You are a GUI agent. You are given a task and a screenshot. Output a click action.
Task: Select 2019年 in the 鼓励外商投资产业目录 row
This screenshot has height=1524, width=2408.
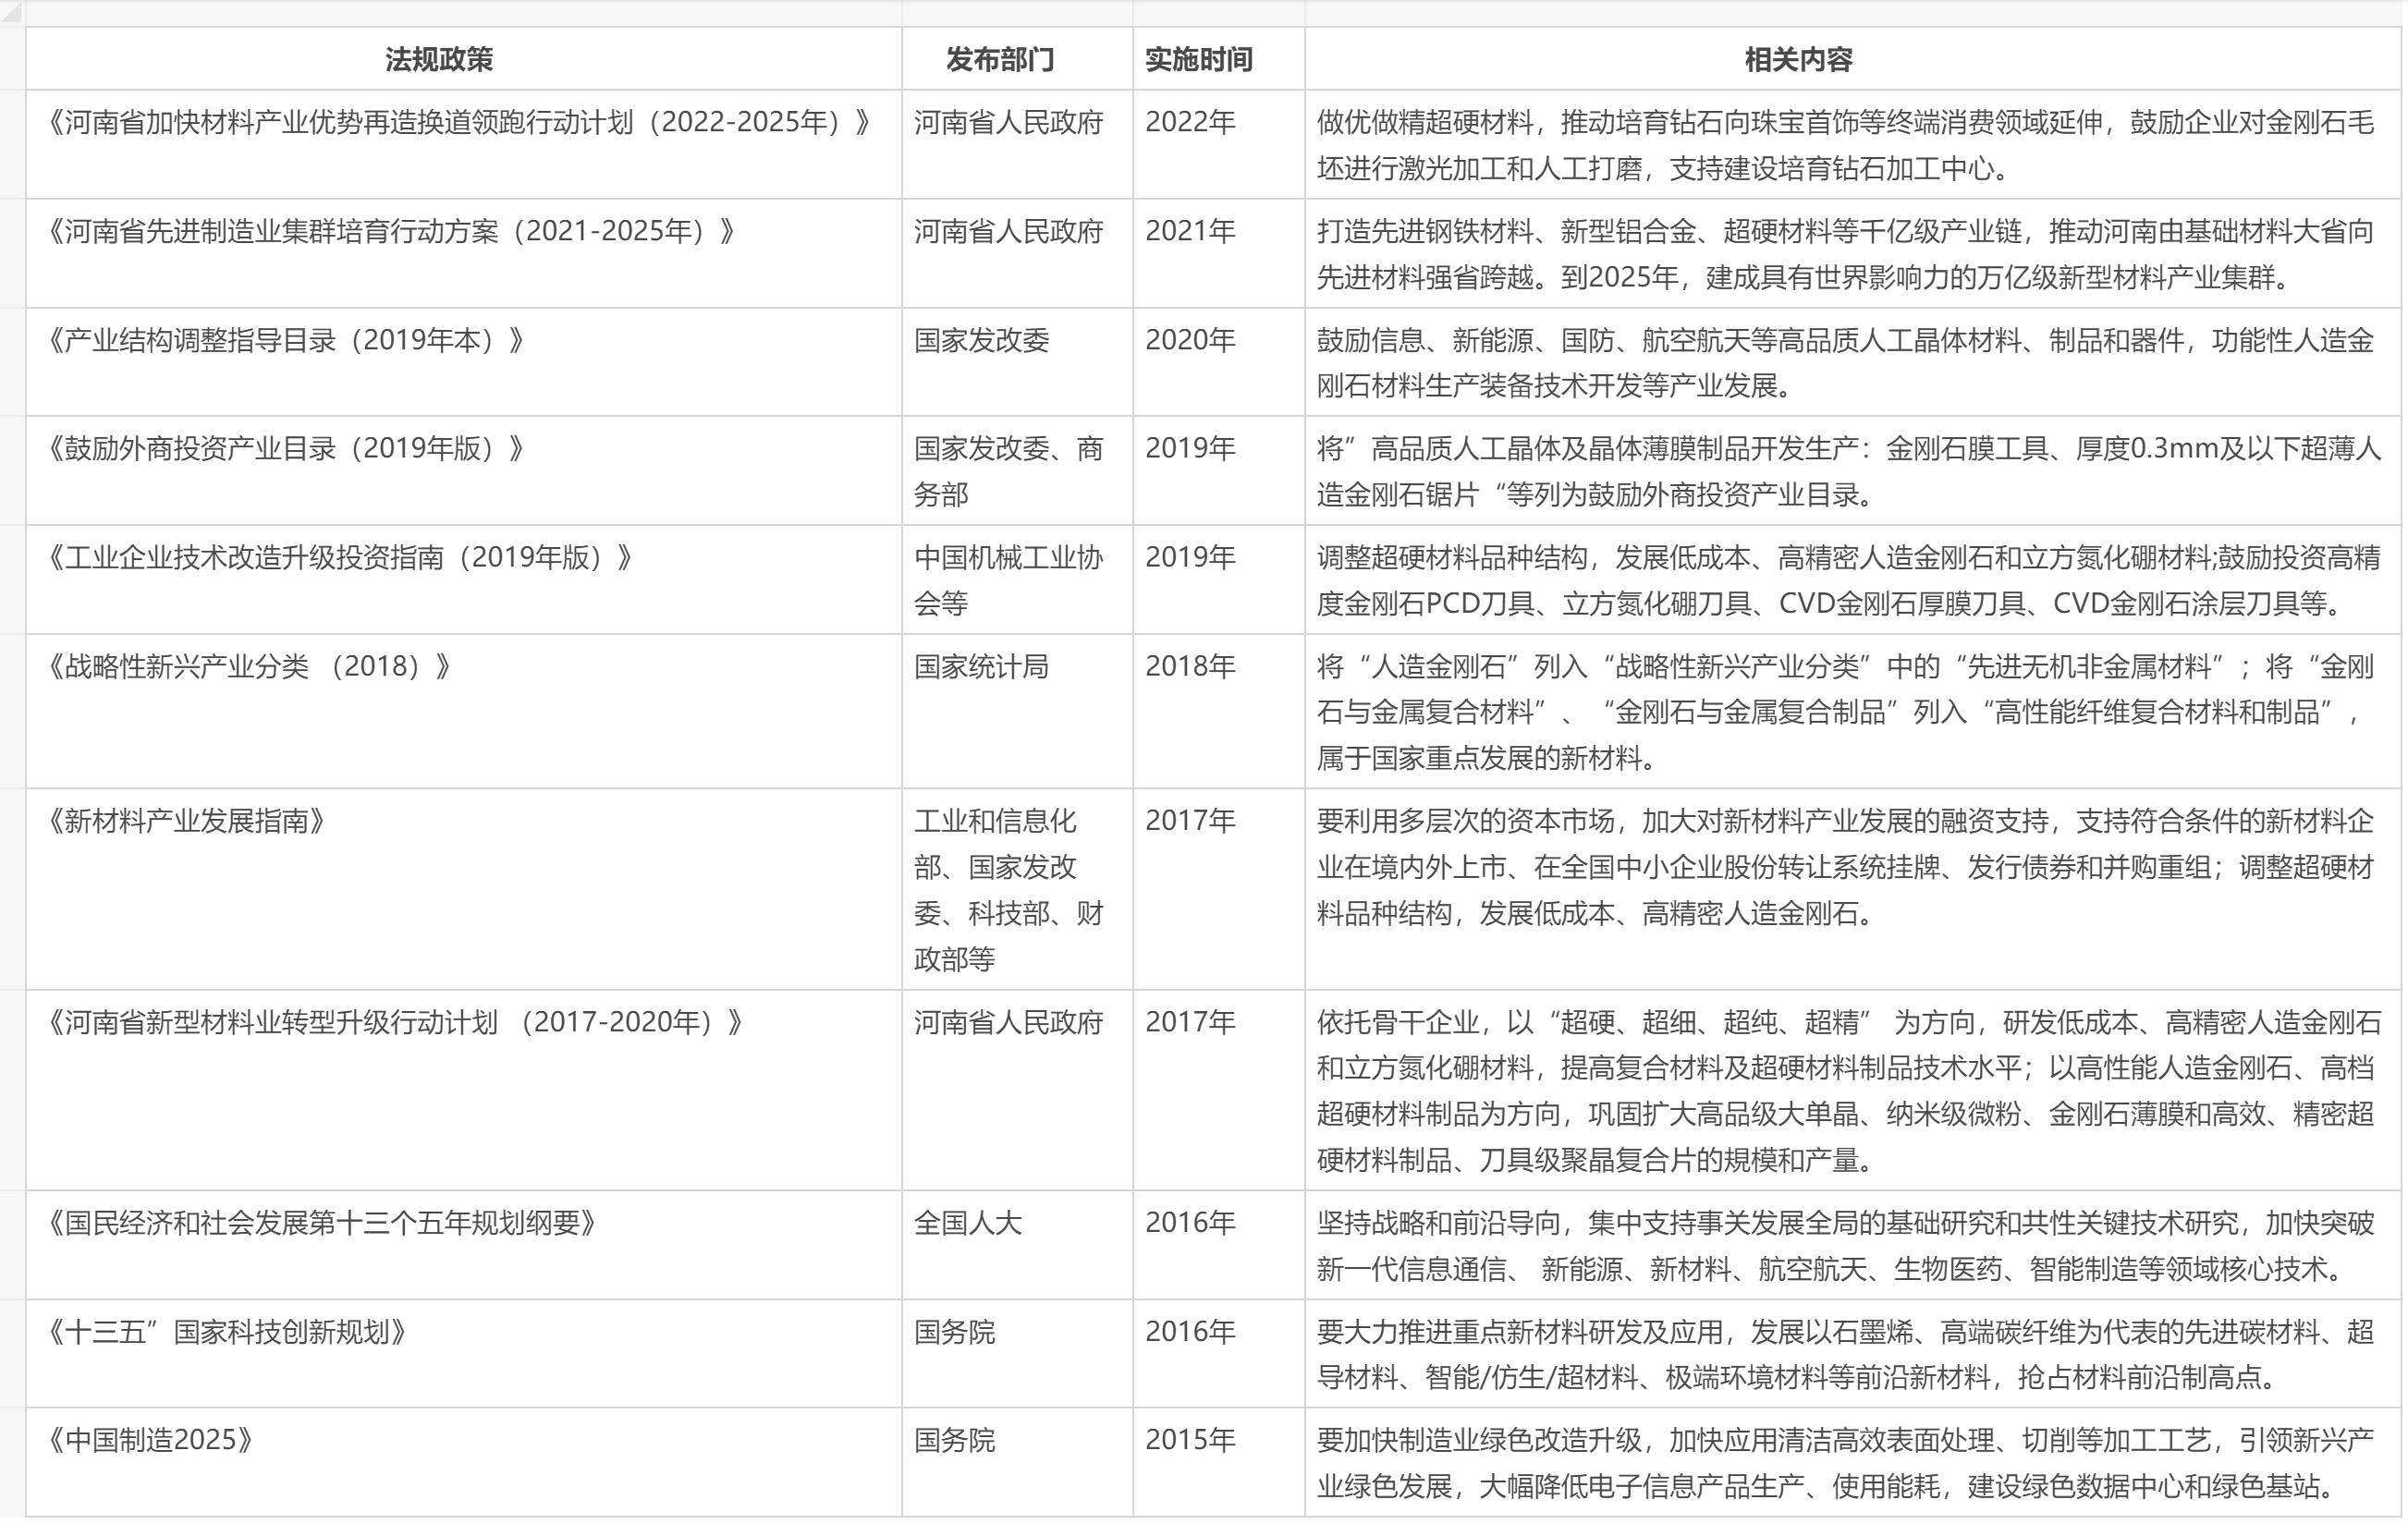1219,471
